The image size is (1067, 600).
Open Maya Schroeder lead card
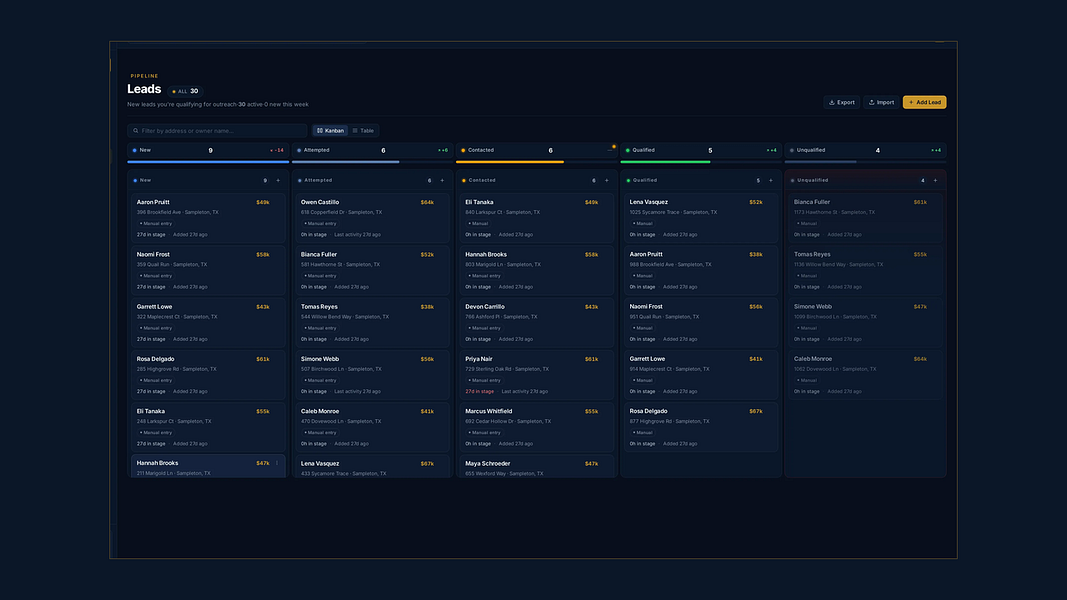point(537,467)
